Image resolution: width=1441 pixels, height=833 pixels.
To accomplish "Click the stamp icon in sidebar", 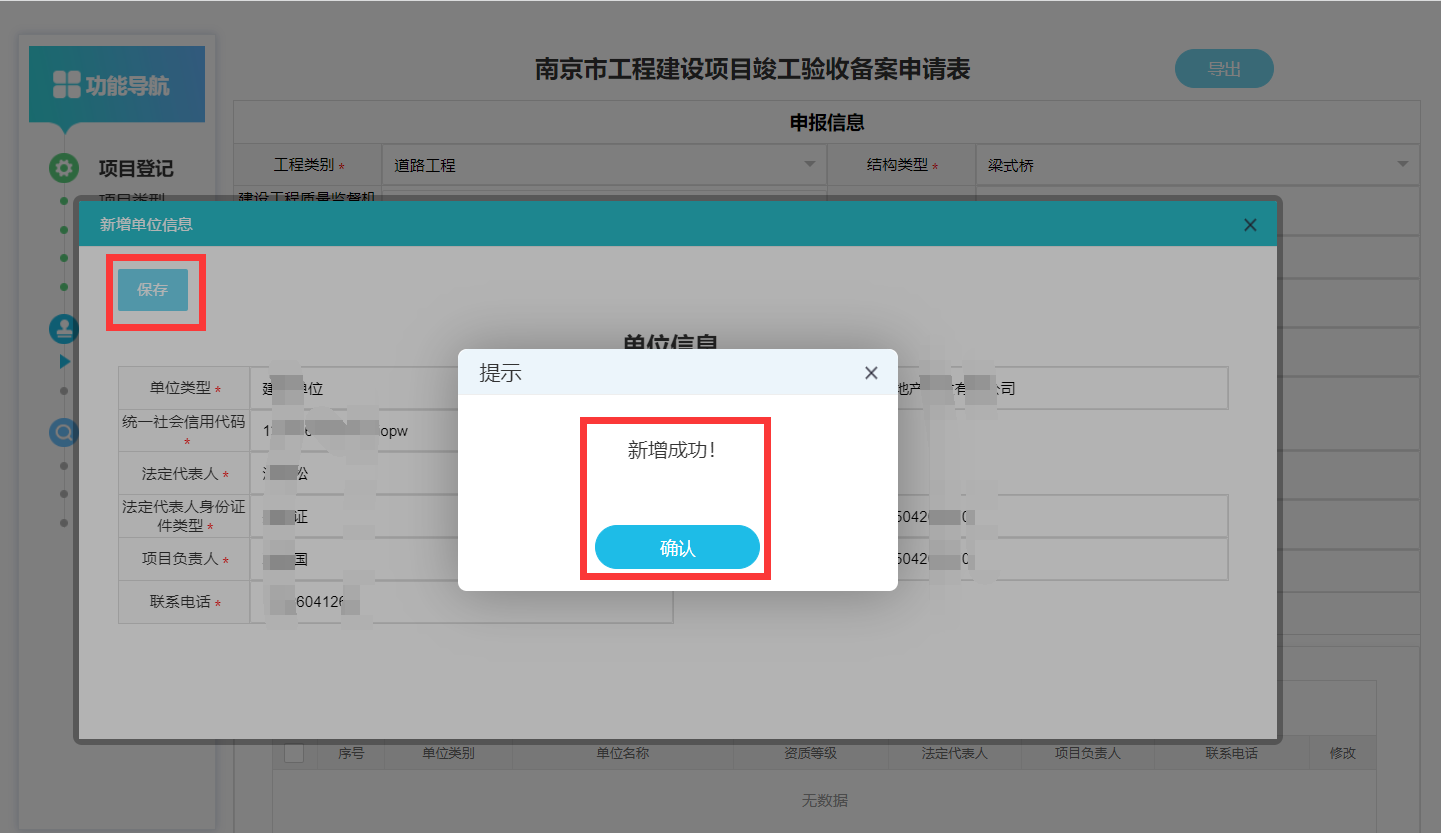I will pos(64,328).
